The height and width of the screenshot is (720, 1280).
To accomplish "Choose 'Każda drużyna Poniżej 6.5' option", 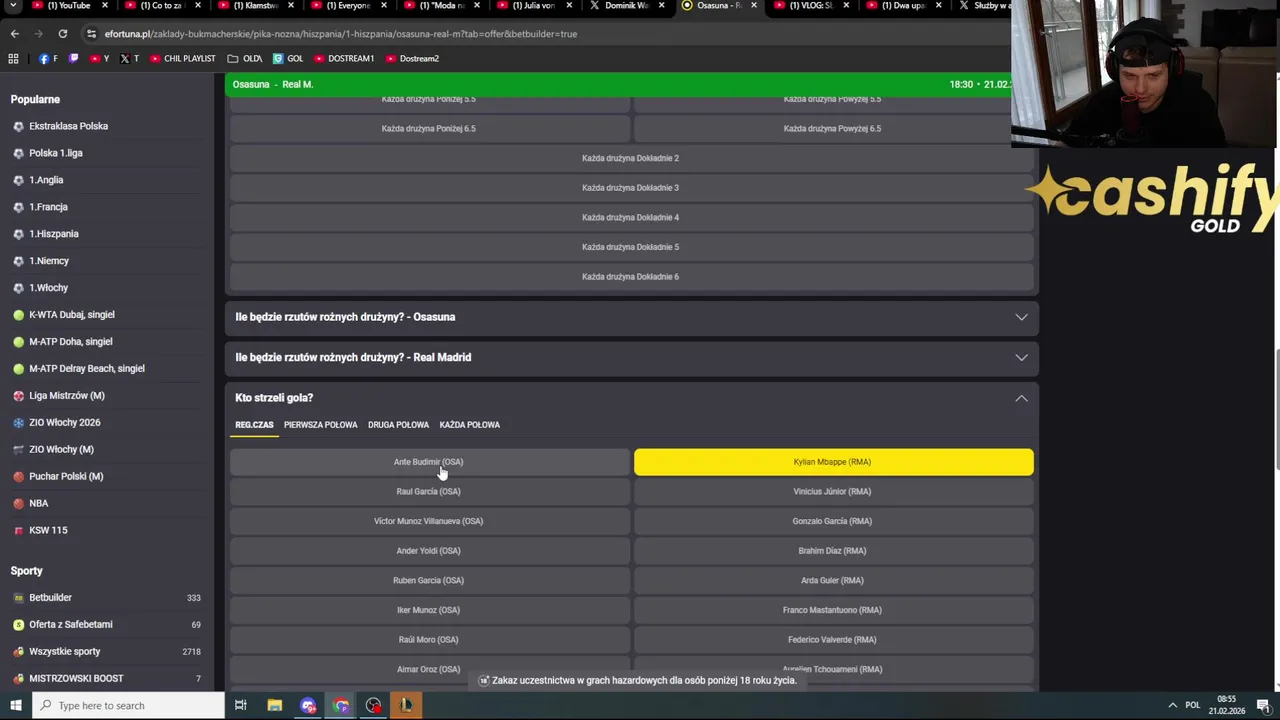I will point(429,128).
